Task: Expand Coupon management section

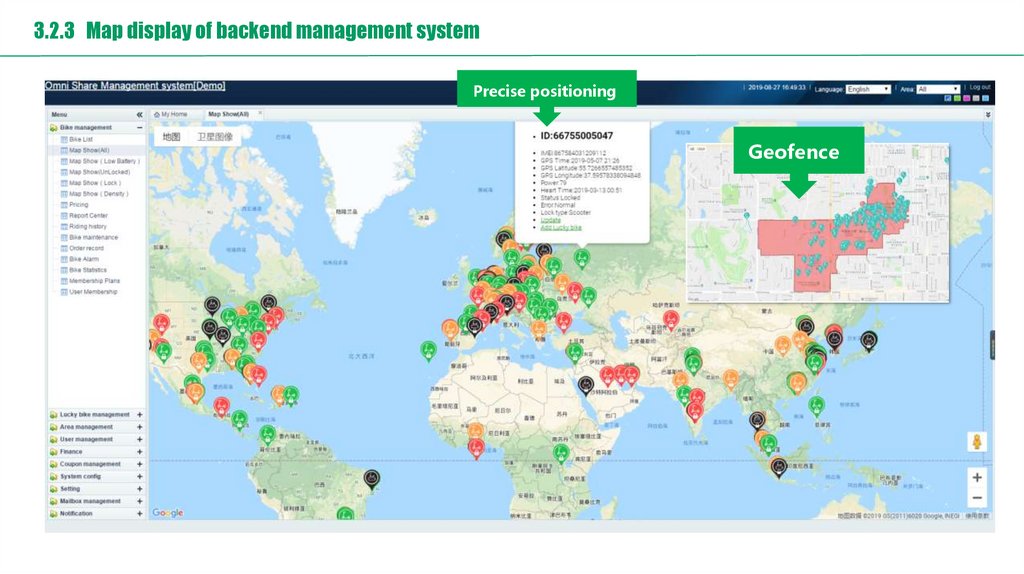Action: pyautogui.click(x=139, y=464)
